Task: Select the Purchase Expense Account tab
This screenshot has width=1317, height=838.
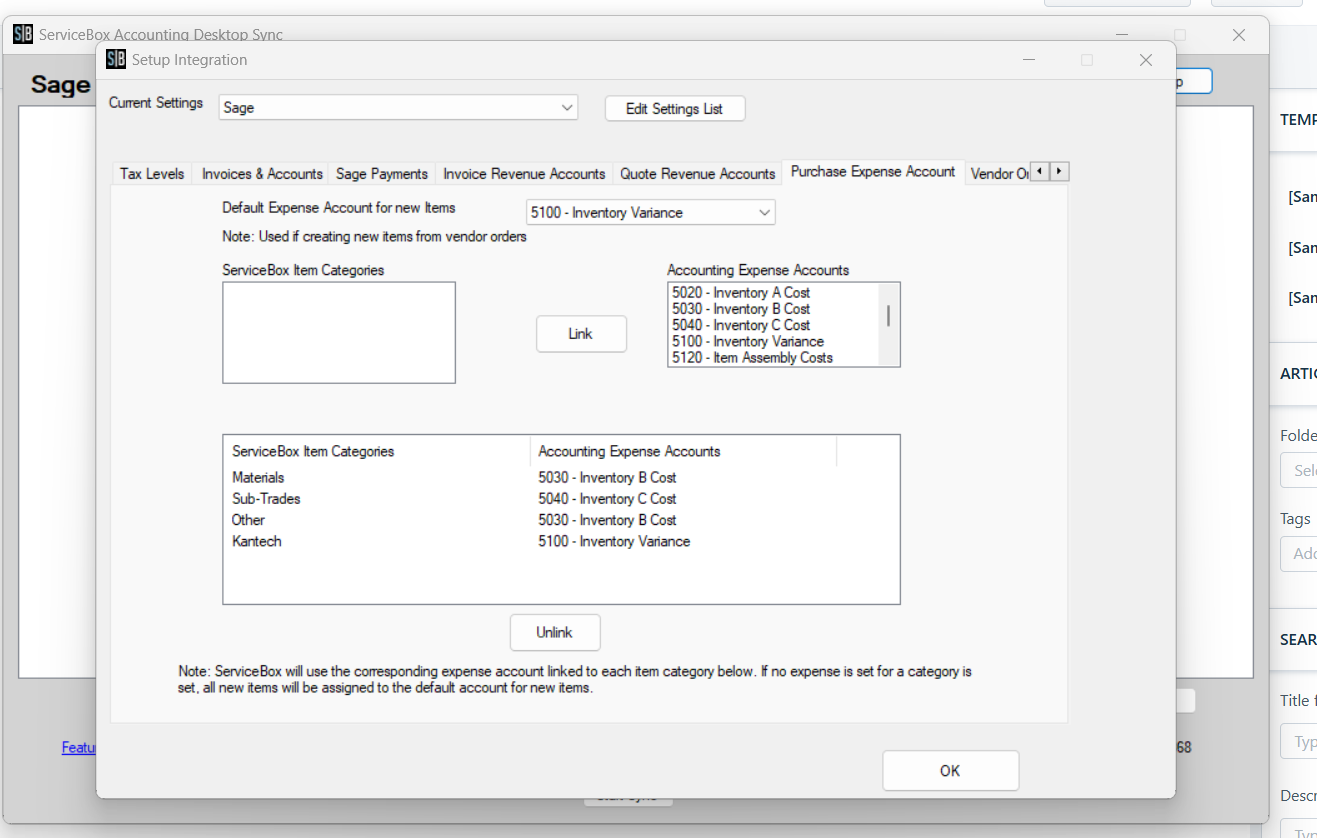Action: click(x=873, y=172)
